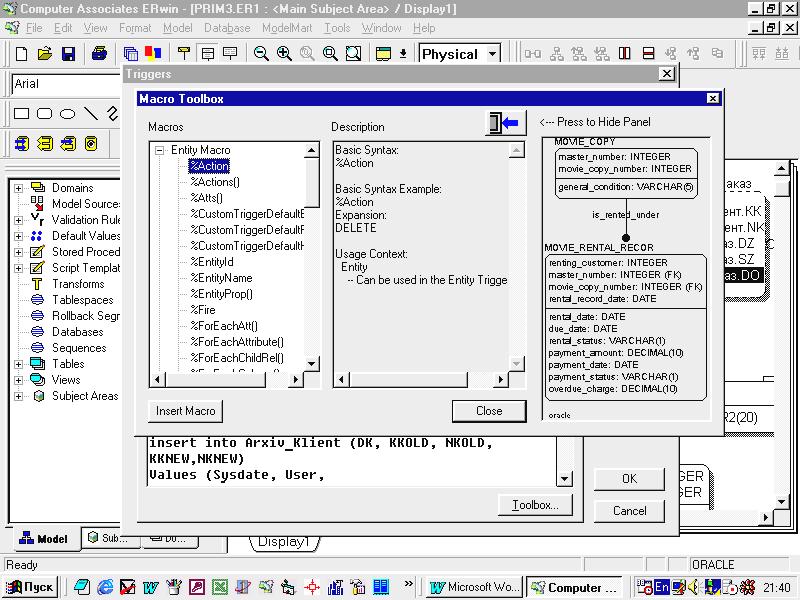The image size is (800, 600).
Task: Open the Database menu
Action: click(x=227, y=28)
